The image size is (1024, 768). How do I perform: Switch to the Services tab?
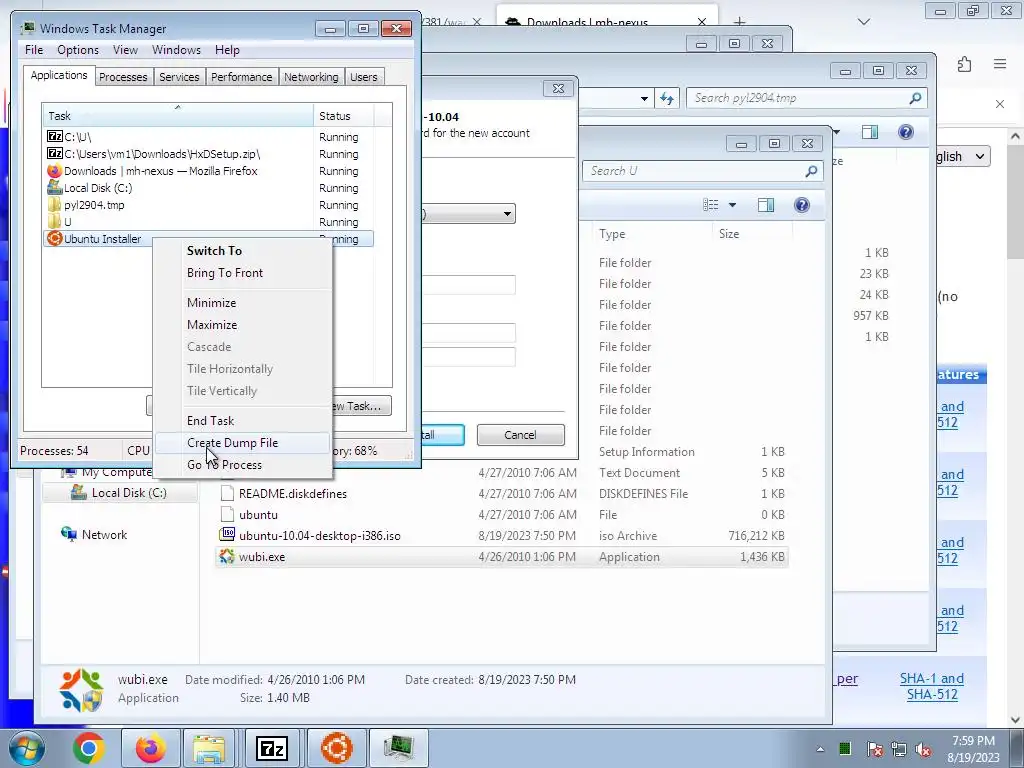179,77
